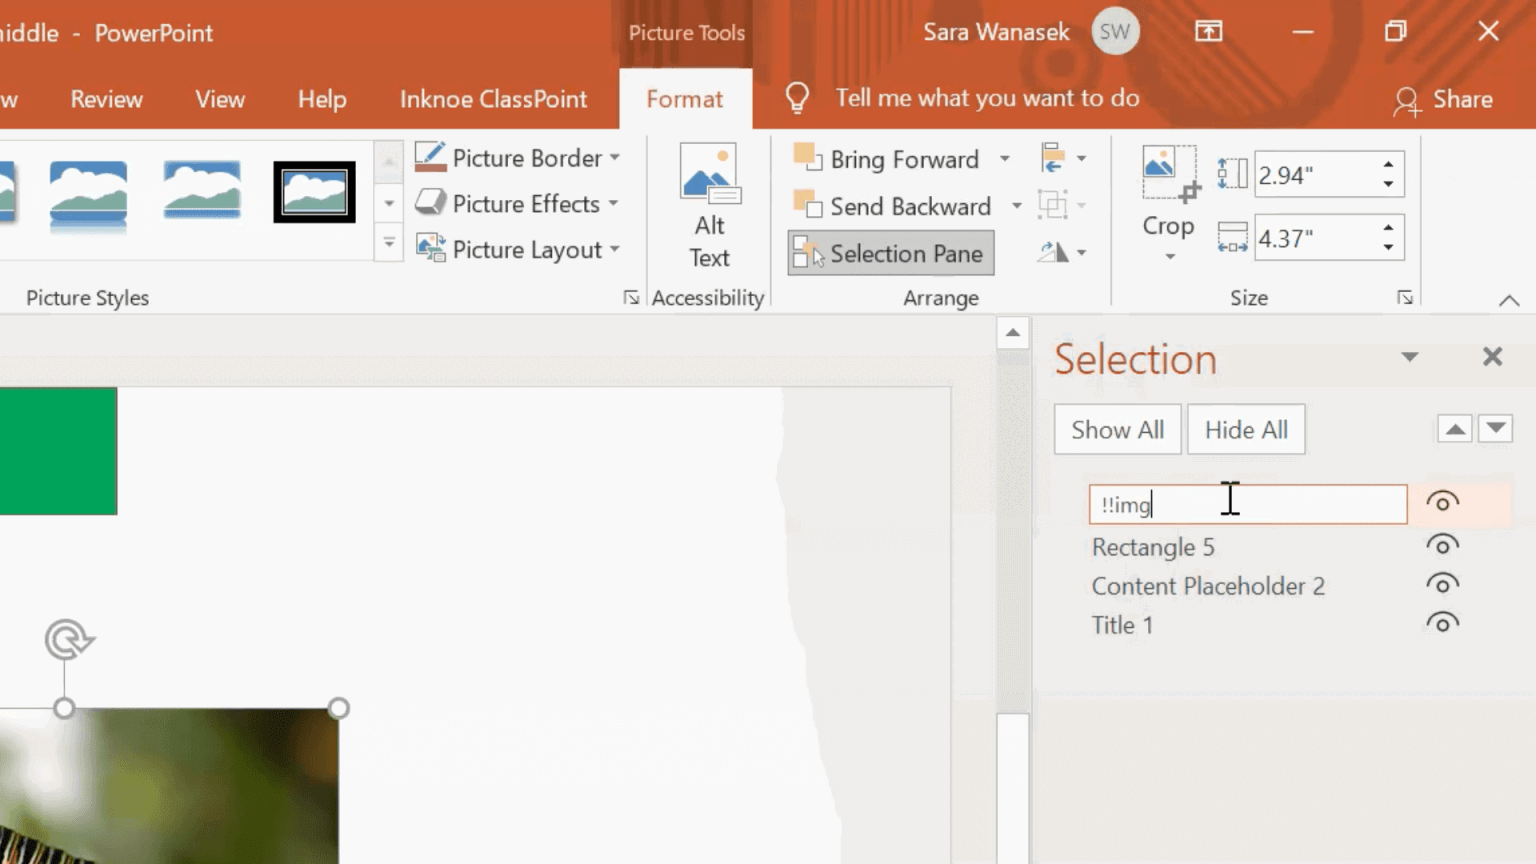Click the Bring Forward icon
Screen dimensions: 1536x864
point(806,158)
